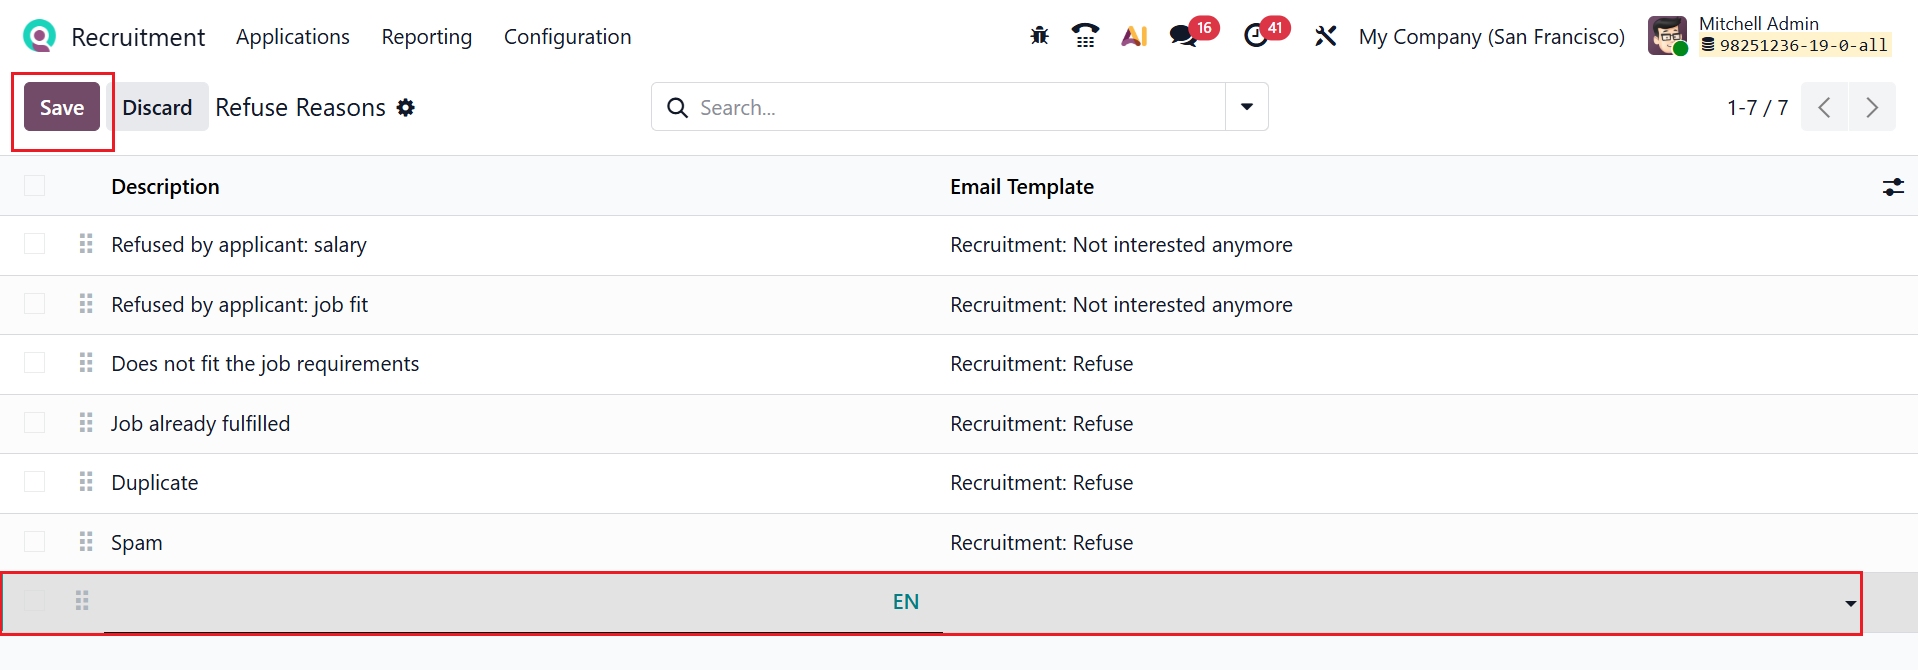Image resolution: width=1918 pixels, height=670 pixels.
Task: Toggle the select-all header checkbox
Action: point(35,186)
